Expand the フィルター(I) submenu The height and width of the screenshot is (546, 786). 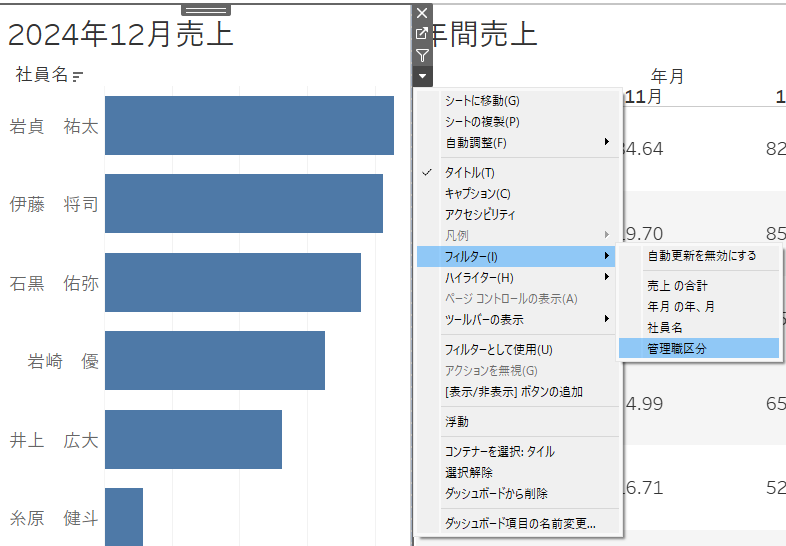[x=516, y=257]
